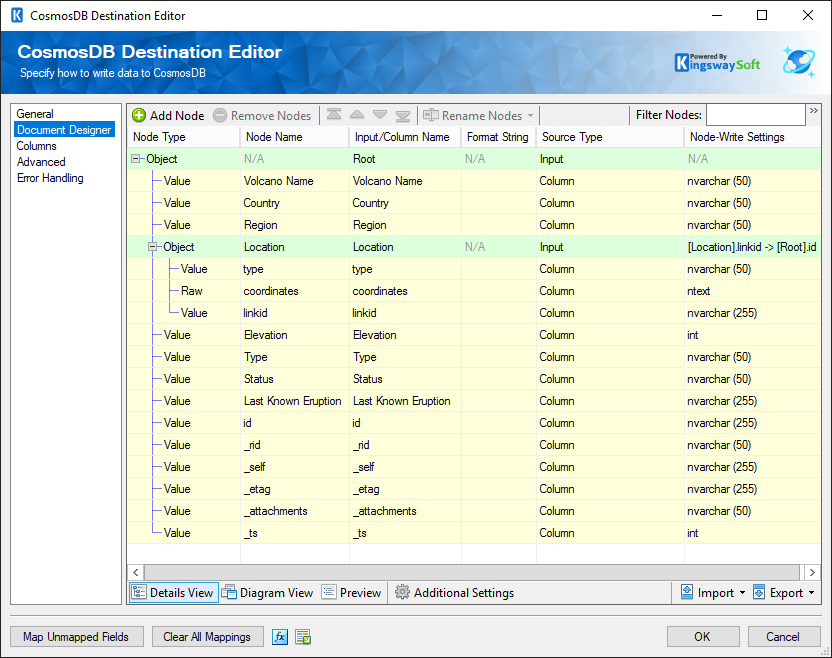832x658 pixels.
Task: Switch to Diagram View
Action: click(x=267, y=592)
